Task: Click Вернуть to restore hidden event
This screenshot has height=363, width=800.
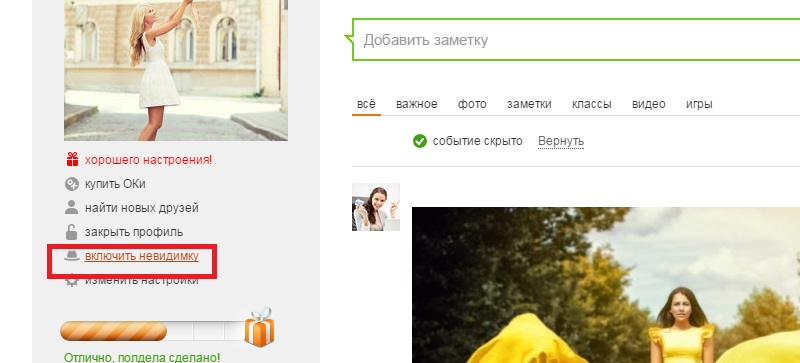Action: [561, 141]
